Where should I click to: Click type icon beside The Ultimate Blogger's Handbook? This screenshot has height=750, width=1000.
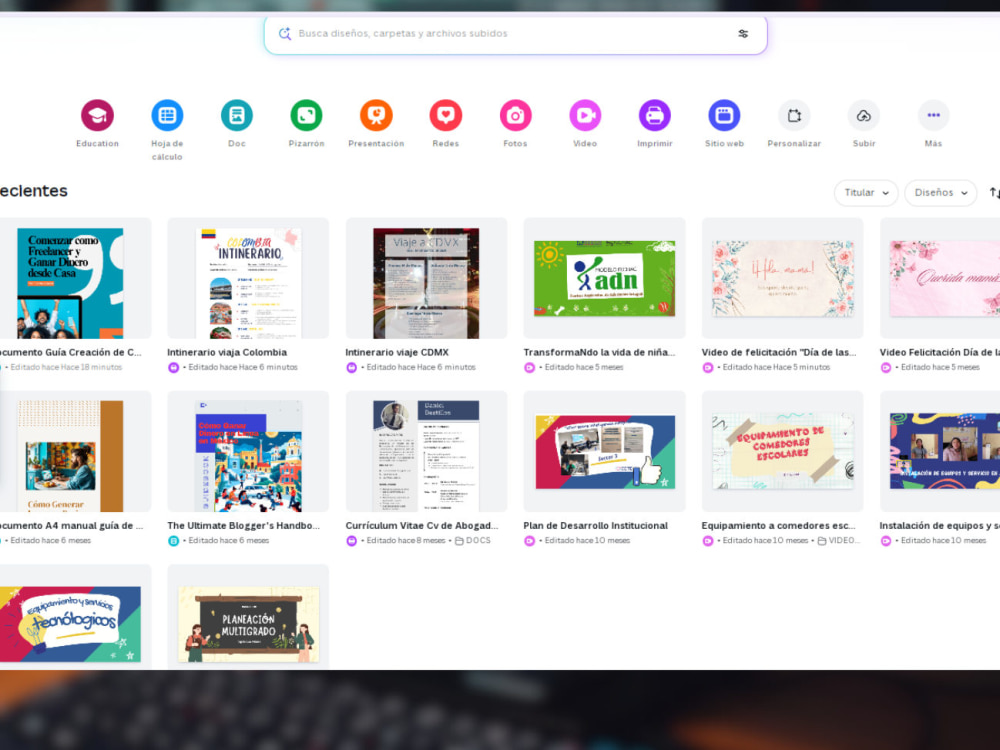[173, 541]
